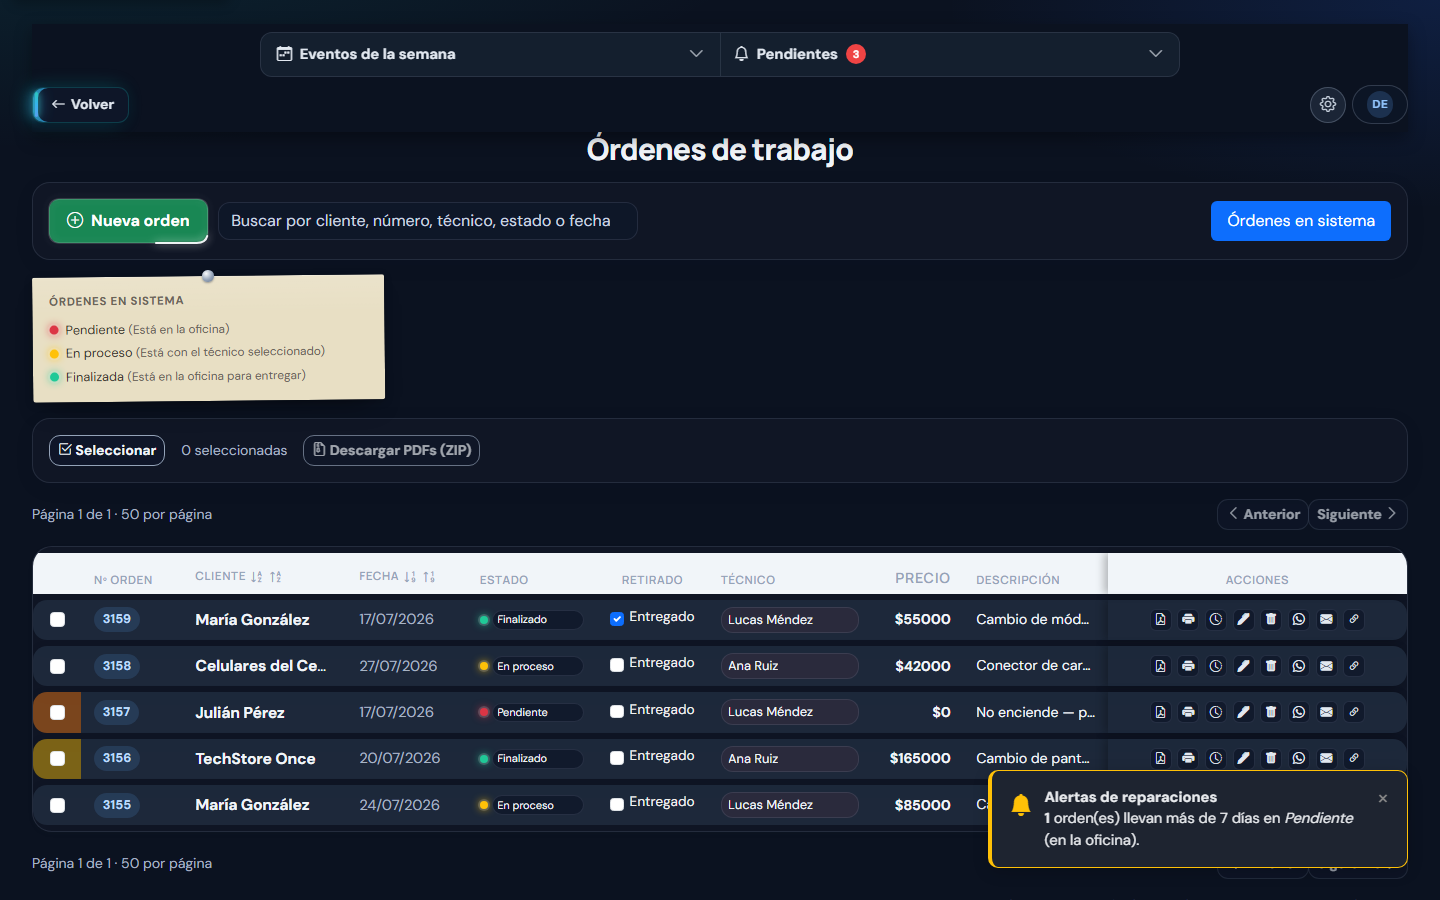1440x900 pixels.
Task: Click Descargar PDFs (ZIP)
Action: (391, 450)
